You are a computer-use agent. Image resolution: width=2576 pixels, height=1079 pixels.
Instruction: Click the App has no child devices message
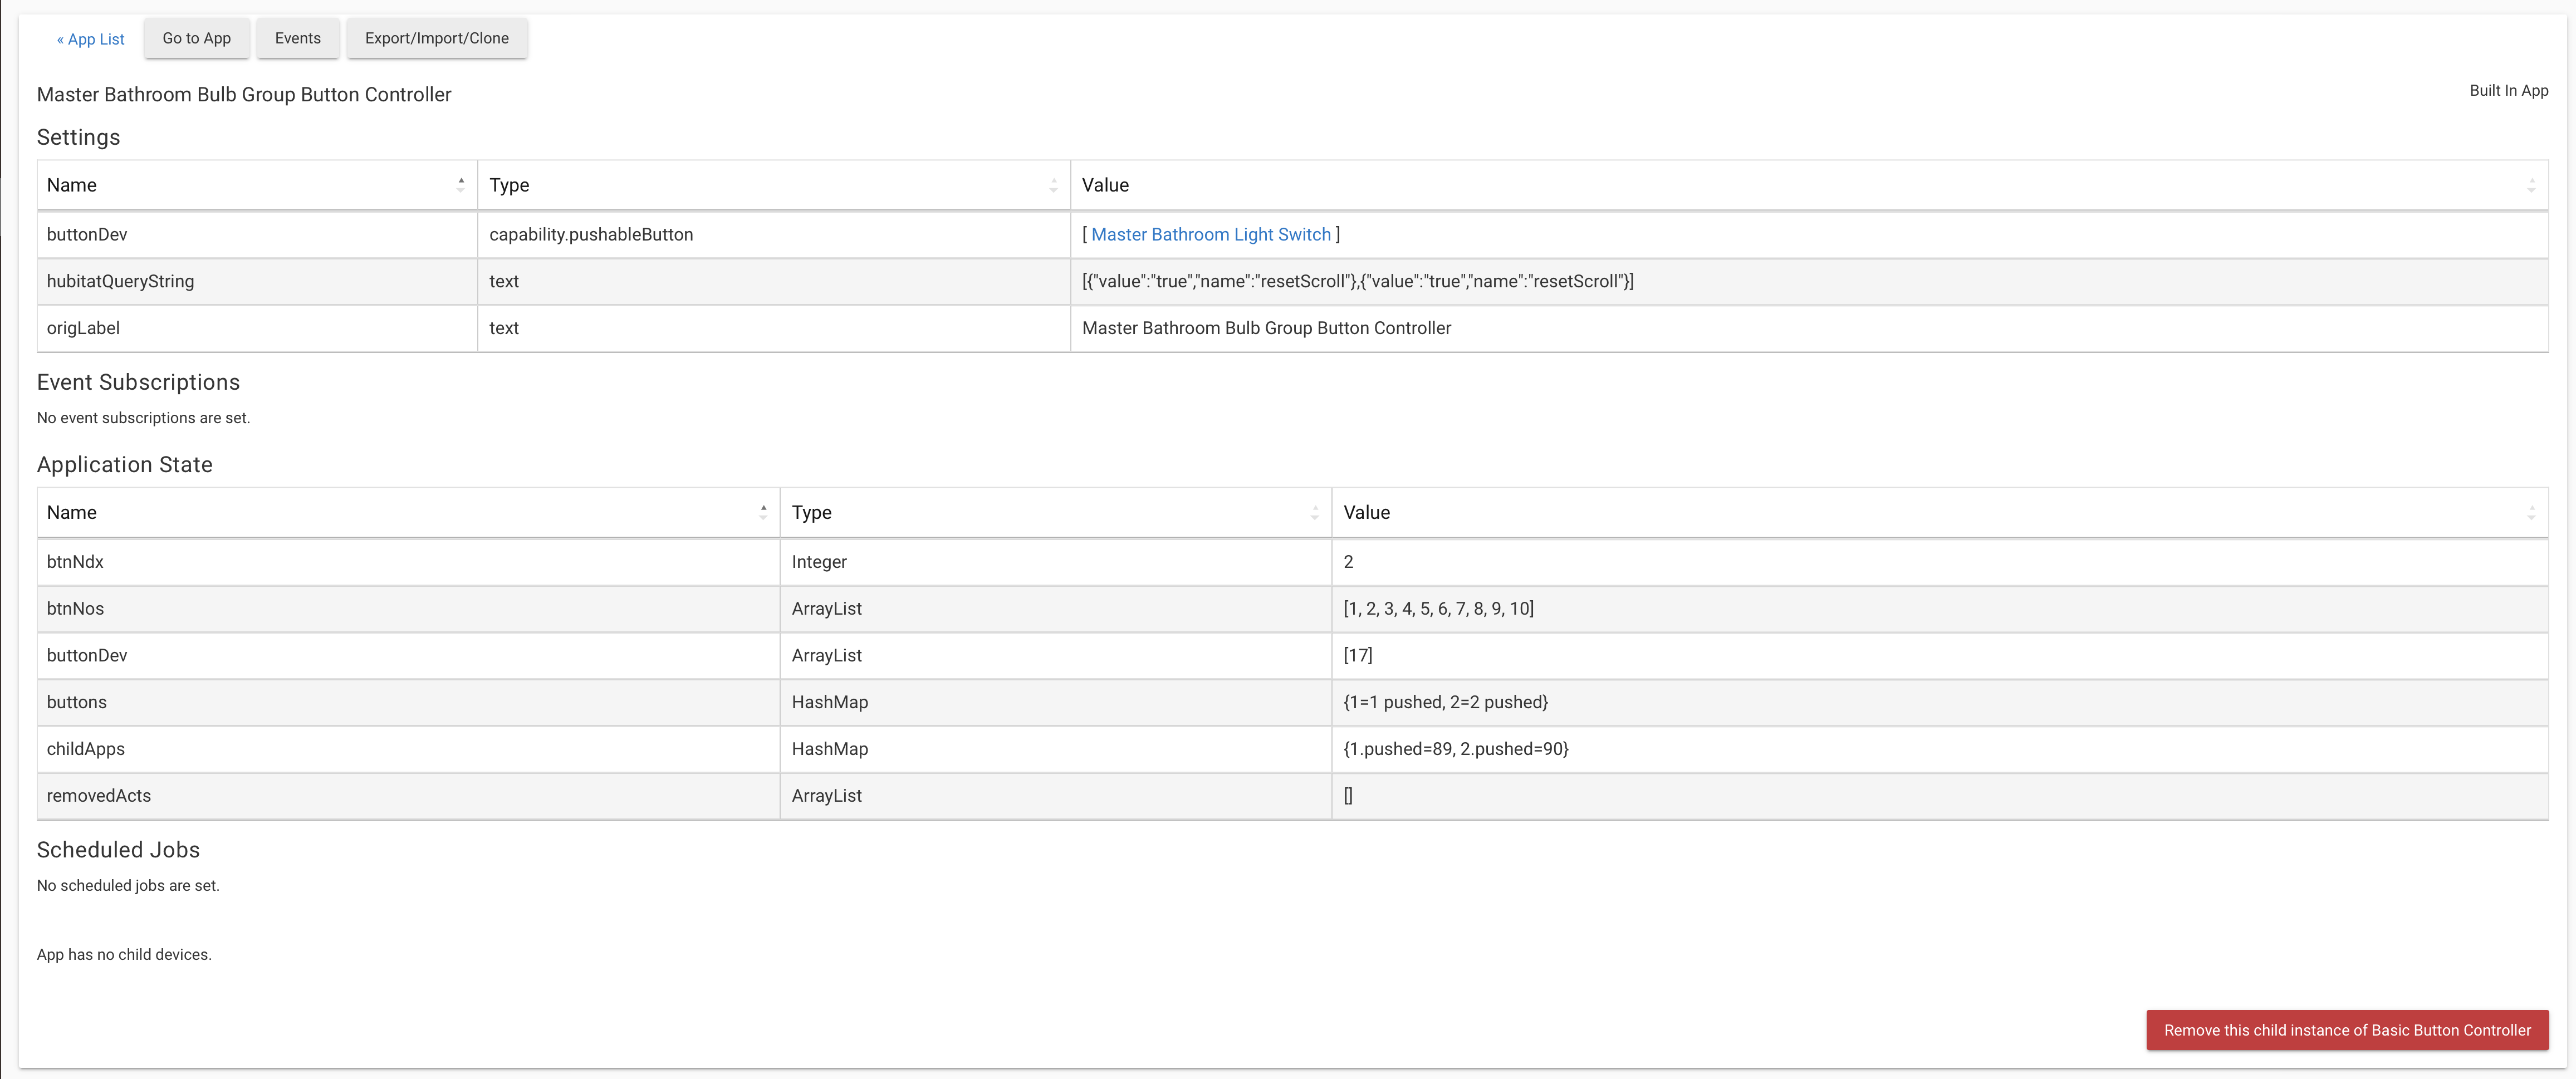pyautogui.click(x=124, y=955)
